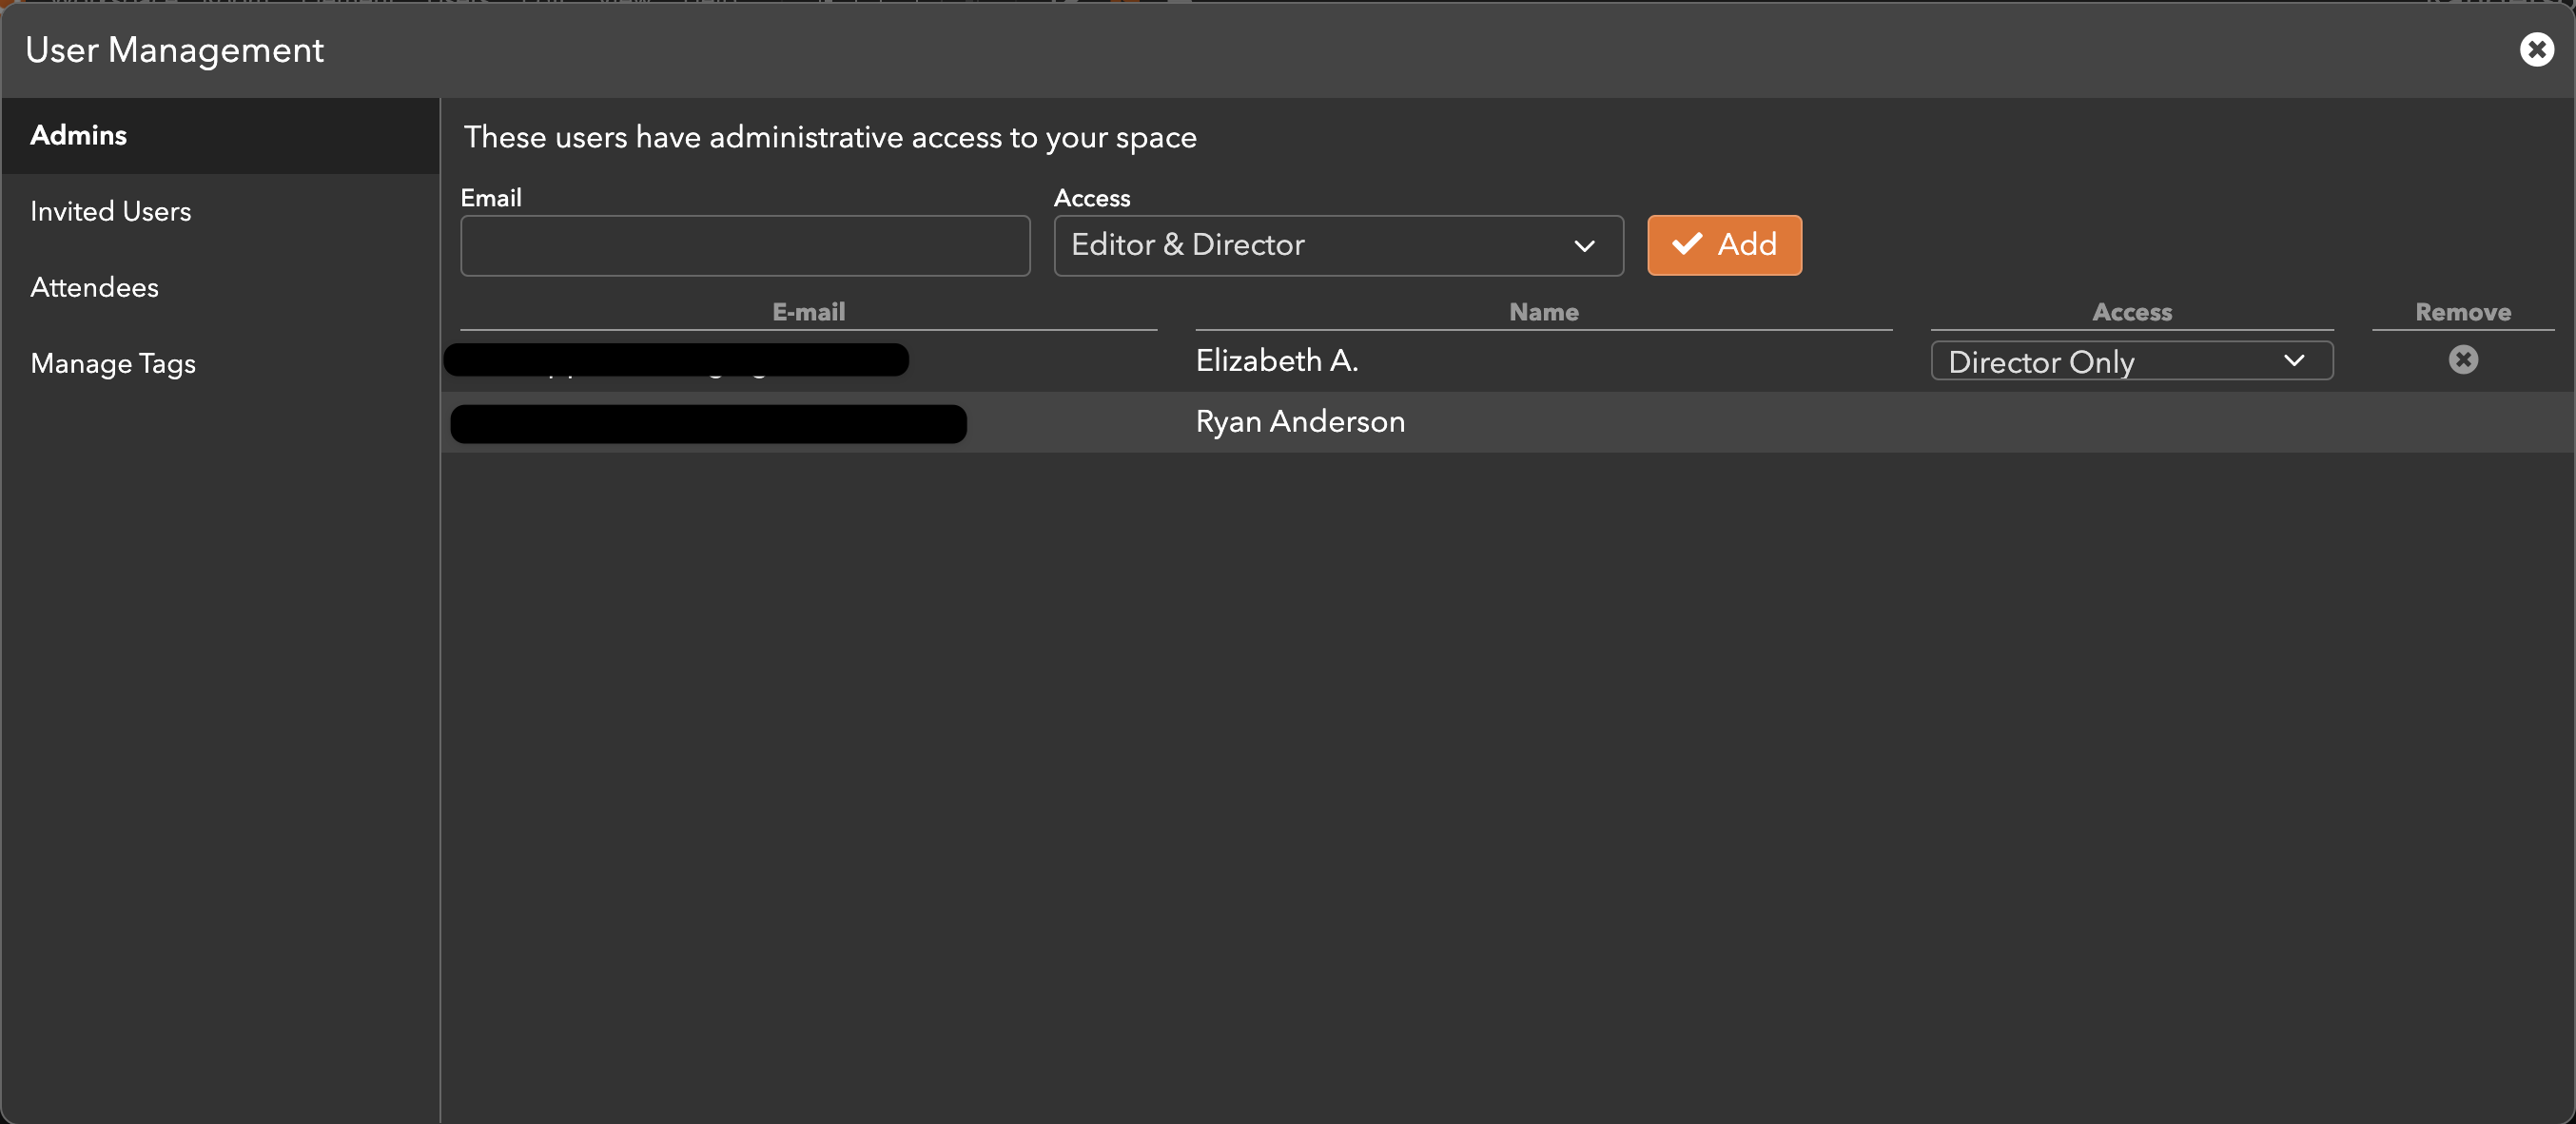The height and width of the screenshot is (1124, 2576).
Task: Open the Admins section
Action: (78, 135)
